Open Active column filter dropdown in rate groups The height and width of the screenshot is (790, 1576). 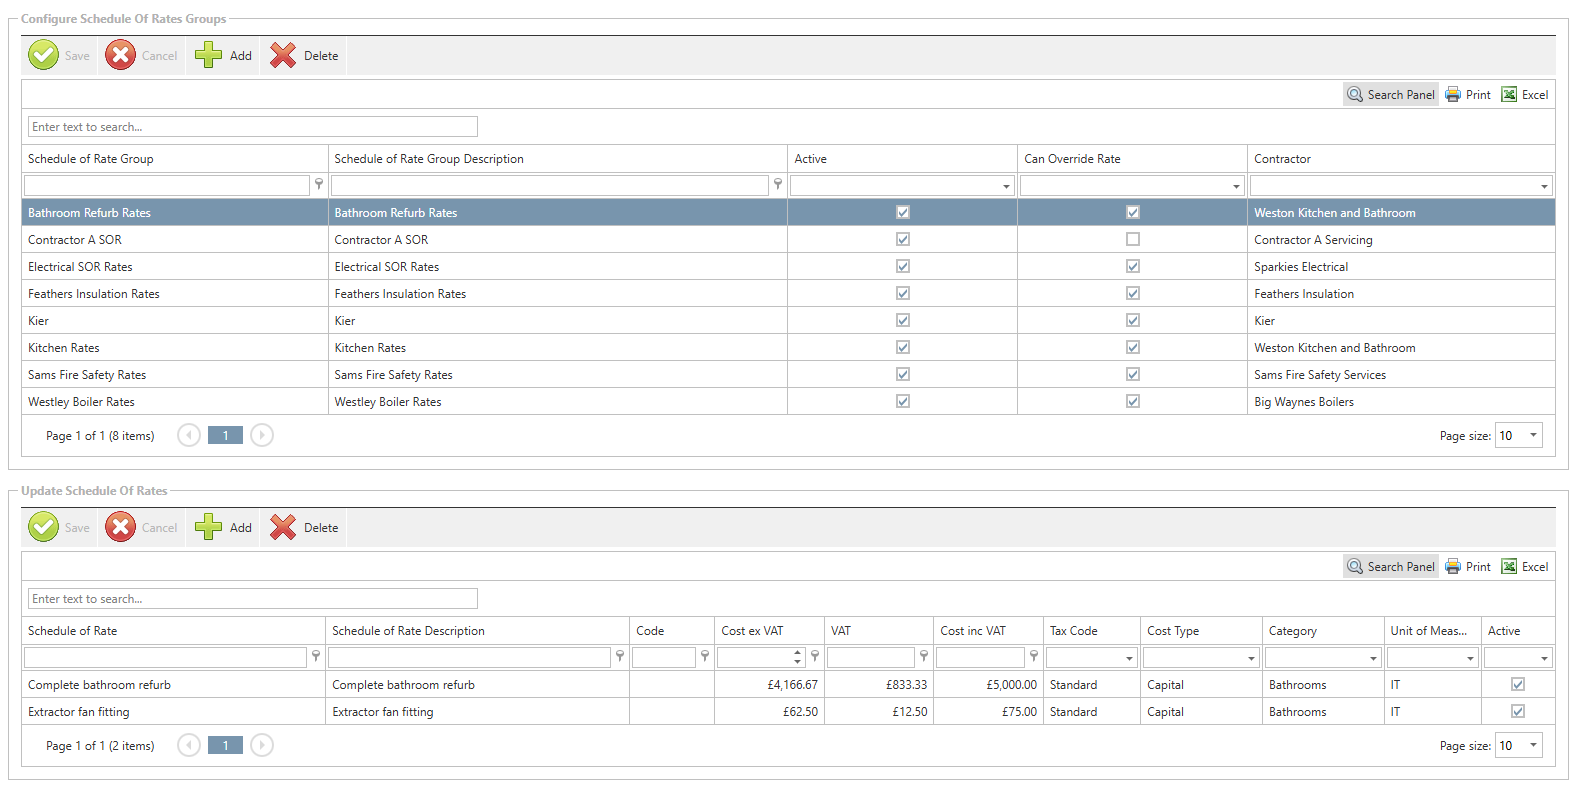pos(1006,186)
